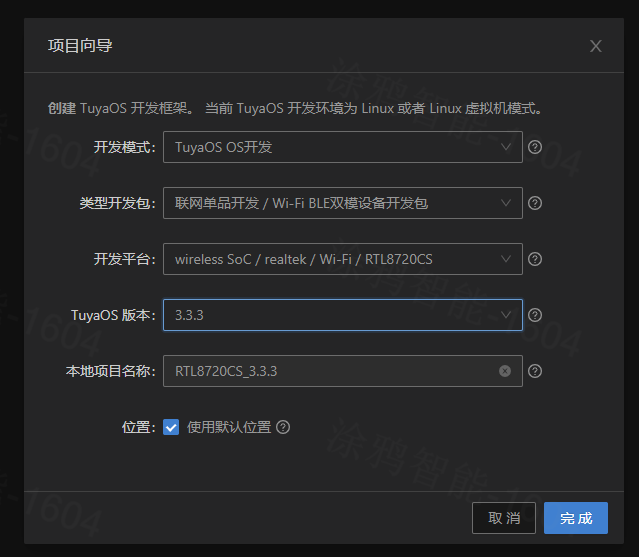Image resolution: width=639 pixels, height=557 pixels.
Task: Click the 项目向导 dialog title
Action: click(x=80, y=46)
